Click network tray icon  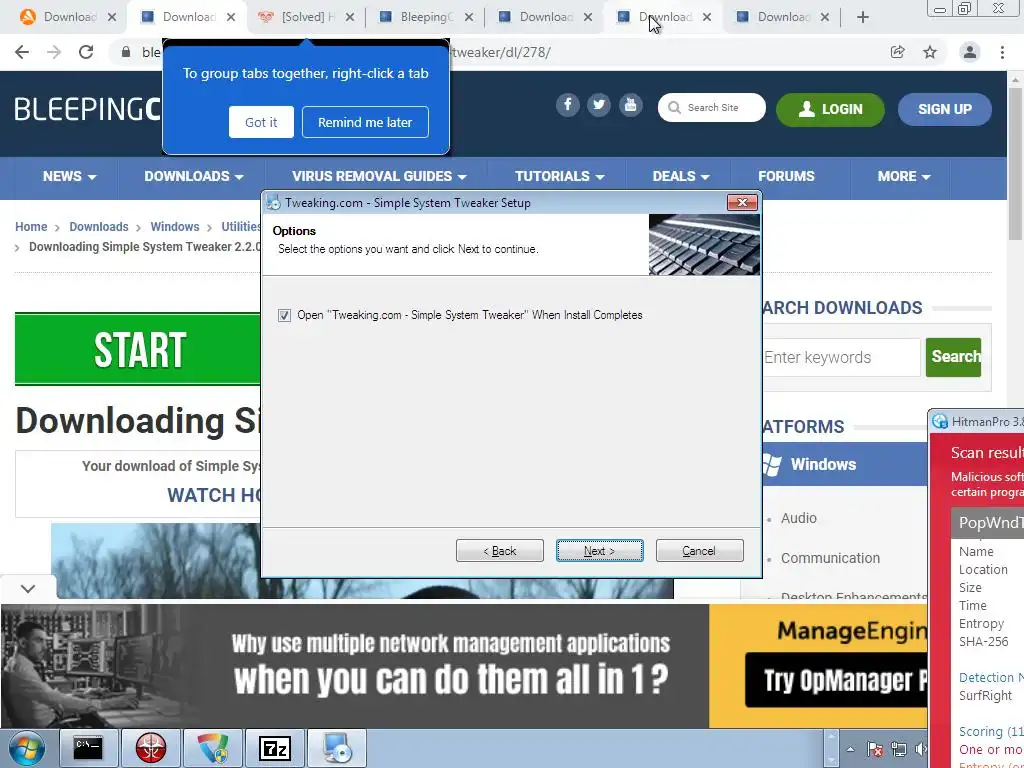click(x=899, y=749)
